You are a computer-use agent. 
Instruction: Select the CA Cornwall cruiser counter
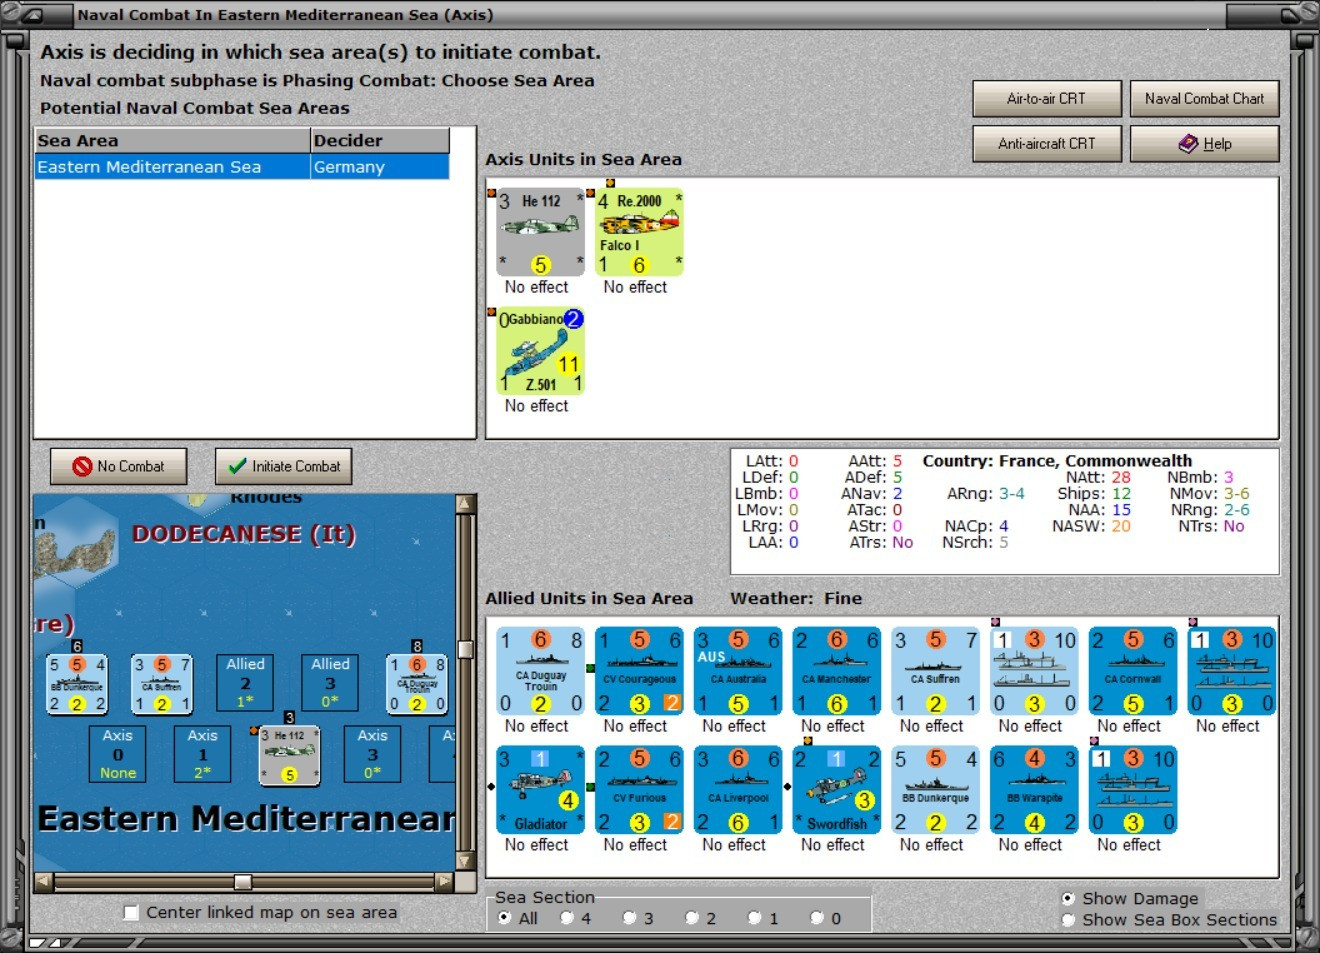1134,671
